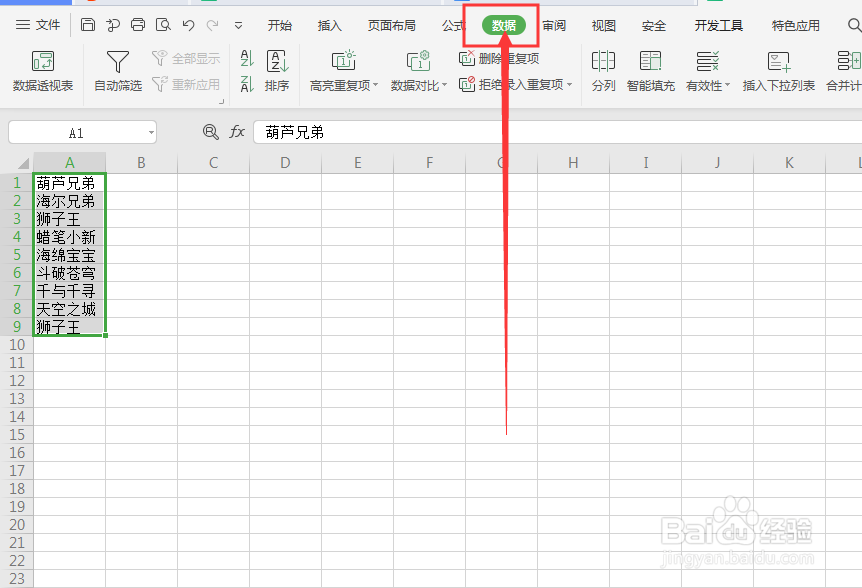
Task: Open 数据透视表 pivot table tool
Action: (x=43, y=70)
